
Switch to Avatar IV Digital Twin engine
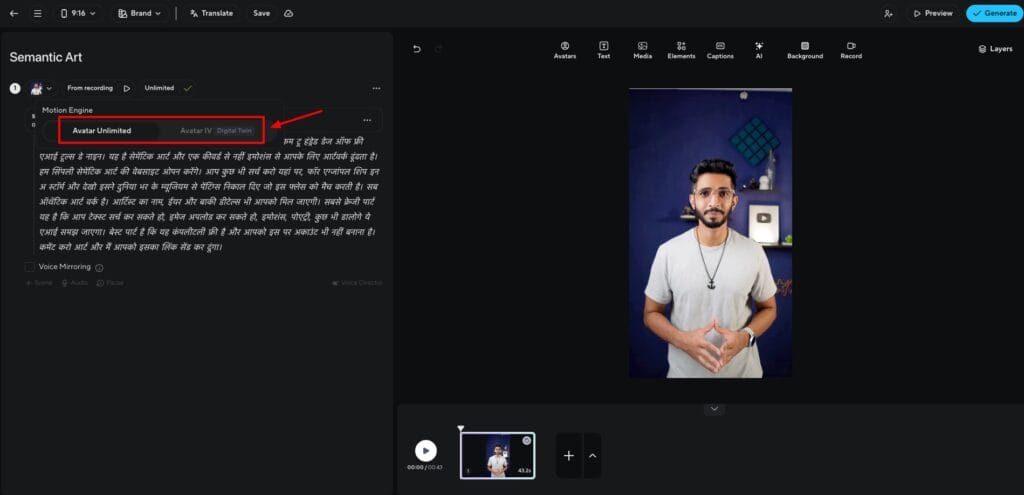215,130
